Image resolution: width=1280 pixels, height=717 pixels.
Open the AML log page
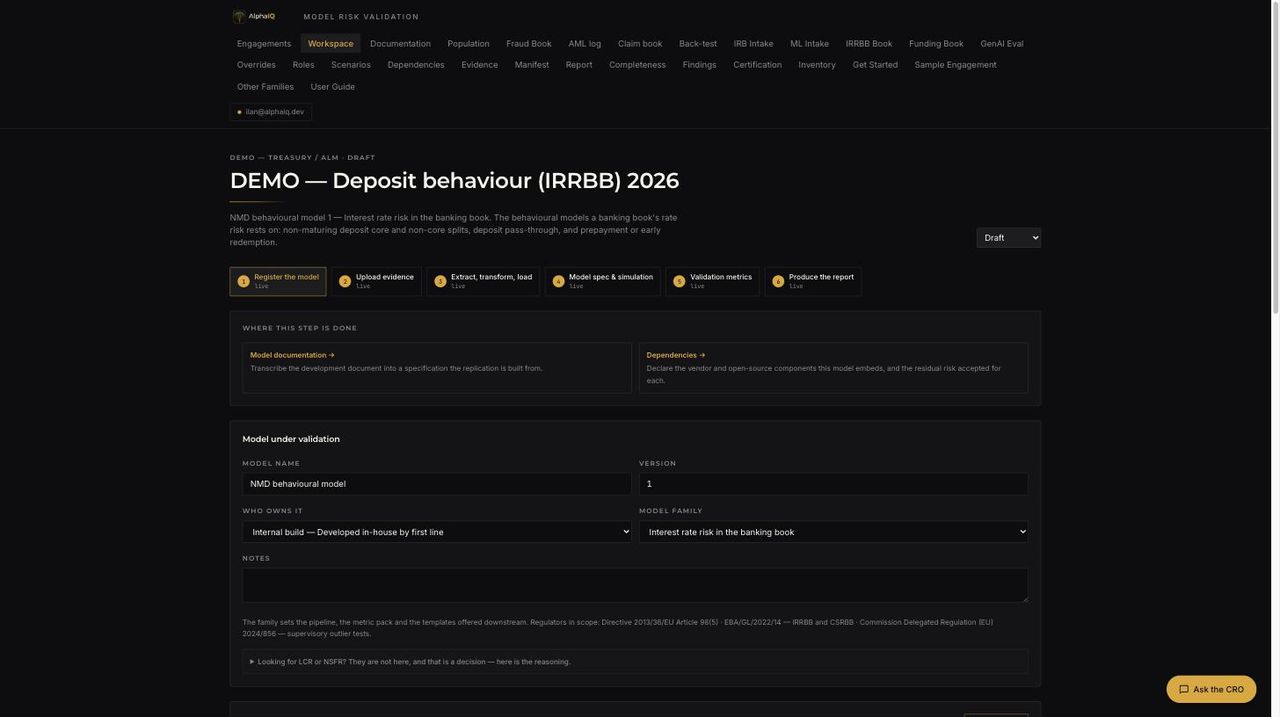tap(585, 44)
